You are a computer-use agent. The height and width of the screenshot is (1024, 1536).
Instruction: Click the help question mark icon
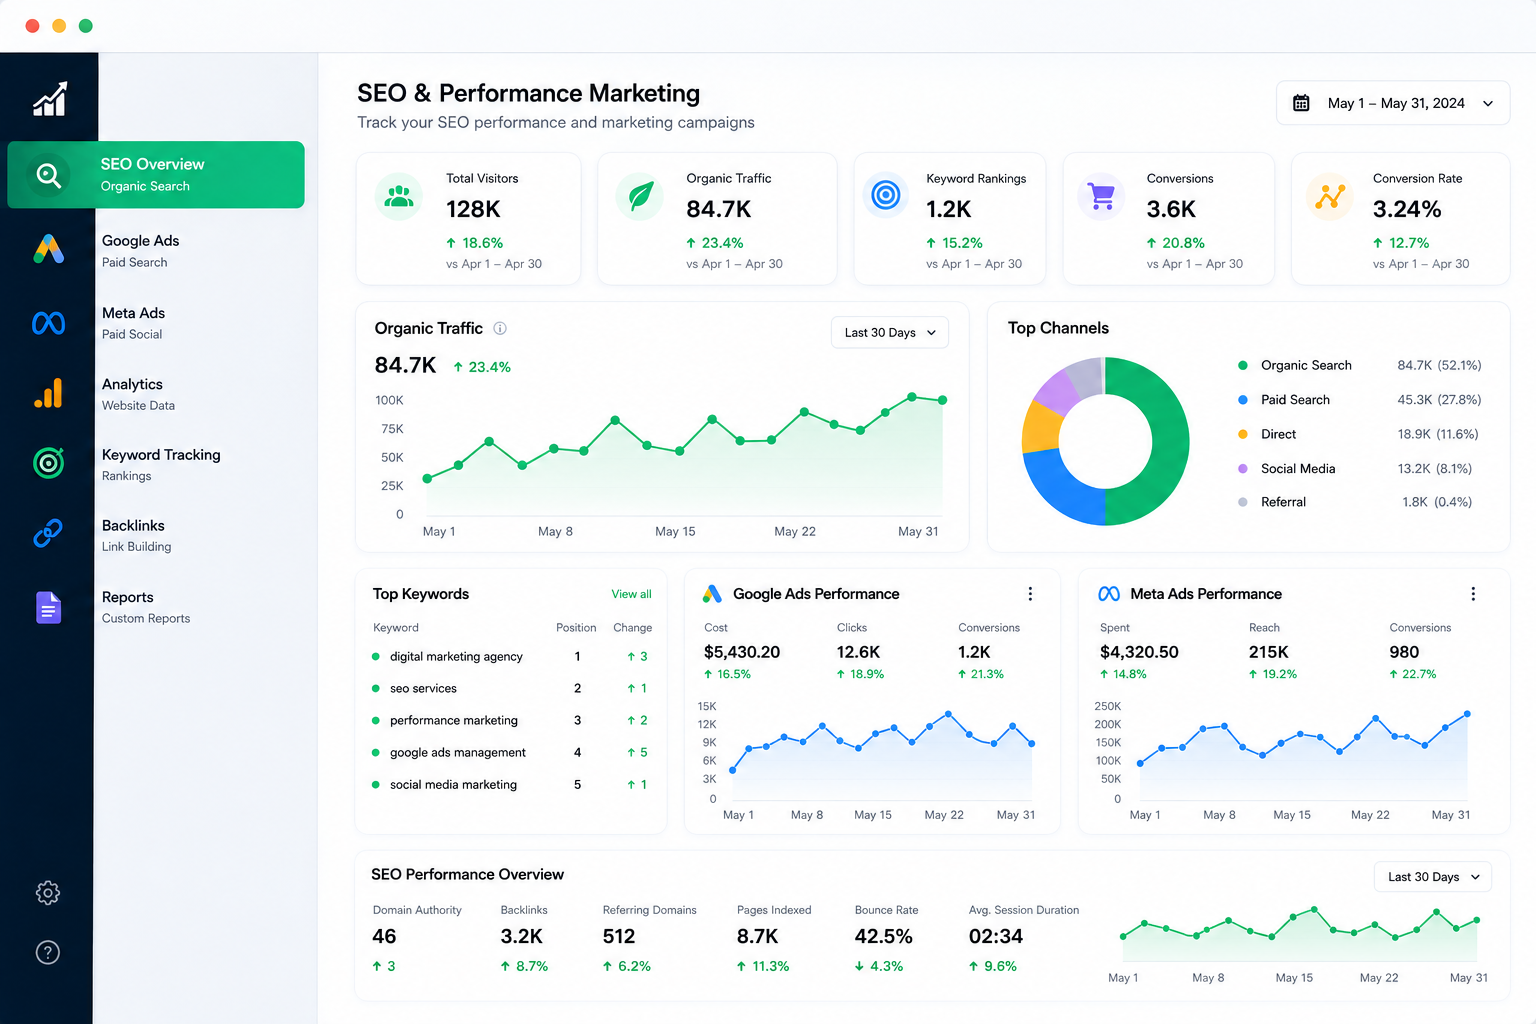[48, 952]
